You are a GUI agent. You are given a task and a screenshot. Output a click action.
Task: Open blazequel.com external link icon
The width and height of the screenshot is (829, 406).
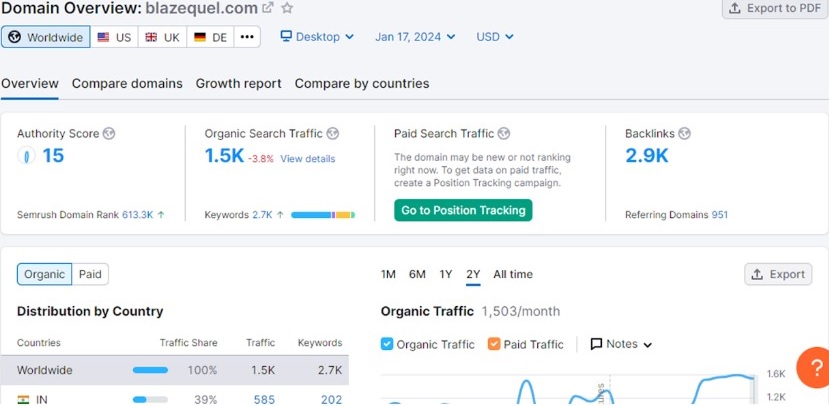[269, 8]
